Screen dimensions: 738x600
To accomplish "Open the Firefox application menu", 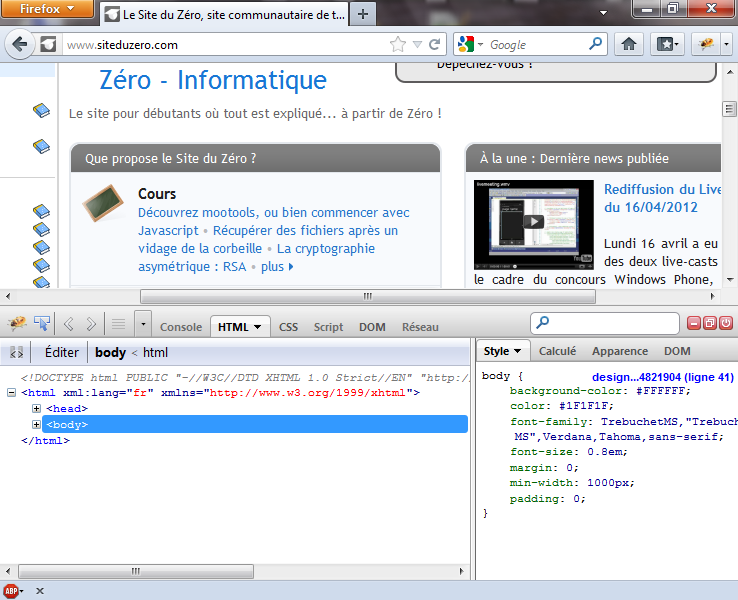I will (47, 8).
